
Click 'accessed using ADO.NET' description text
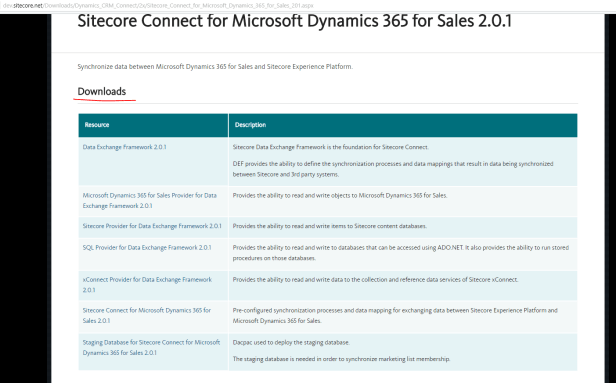[401, 253]
